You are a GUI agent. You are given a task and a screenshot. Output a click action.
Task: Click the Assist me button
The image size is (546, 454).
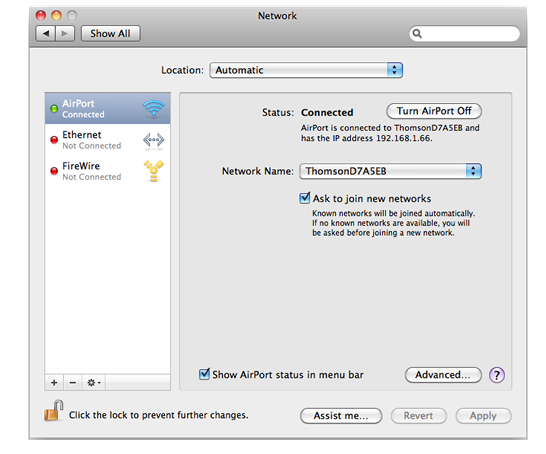point(341,416)
